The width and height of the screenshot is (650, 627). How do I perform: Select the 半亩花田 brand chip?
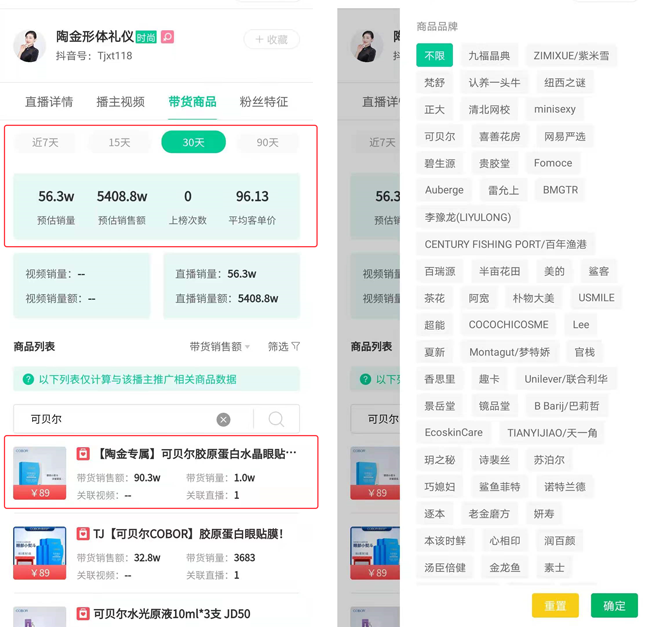point(500,271)
